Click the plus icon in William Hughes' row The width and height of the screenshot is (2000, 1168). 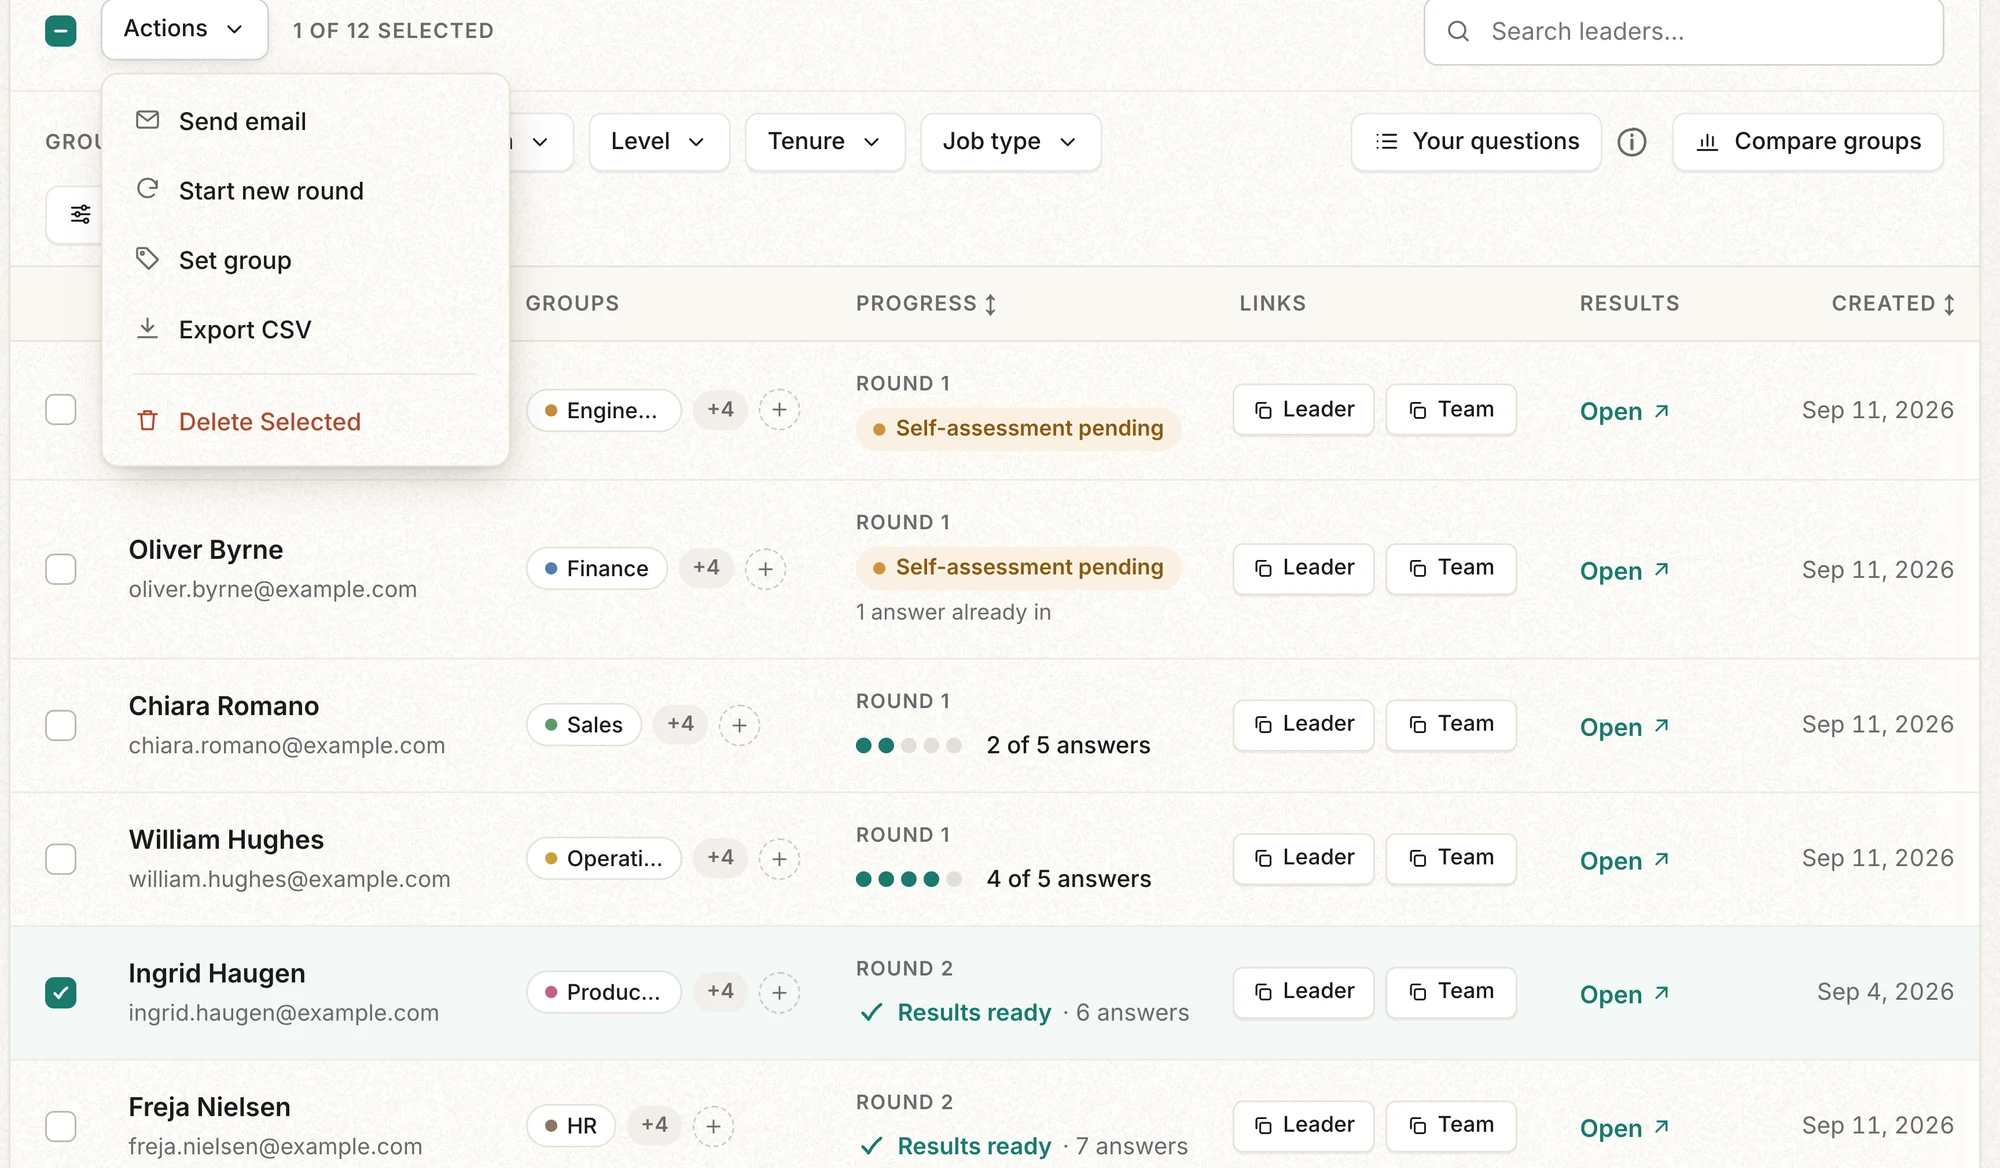coord(779,859)
